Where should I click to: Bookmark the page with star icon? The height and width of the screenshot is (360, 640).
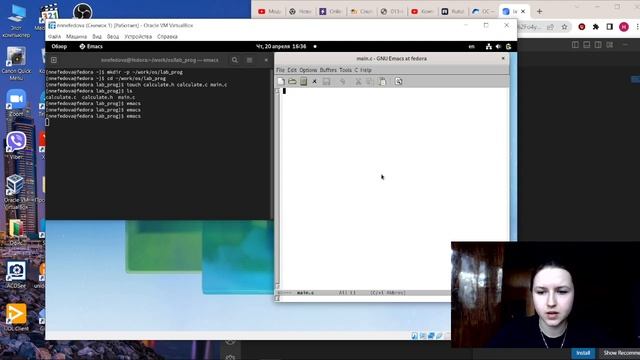tap(564, 27)
